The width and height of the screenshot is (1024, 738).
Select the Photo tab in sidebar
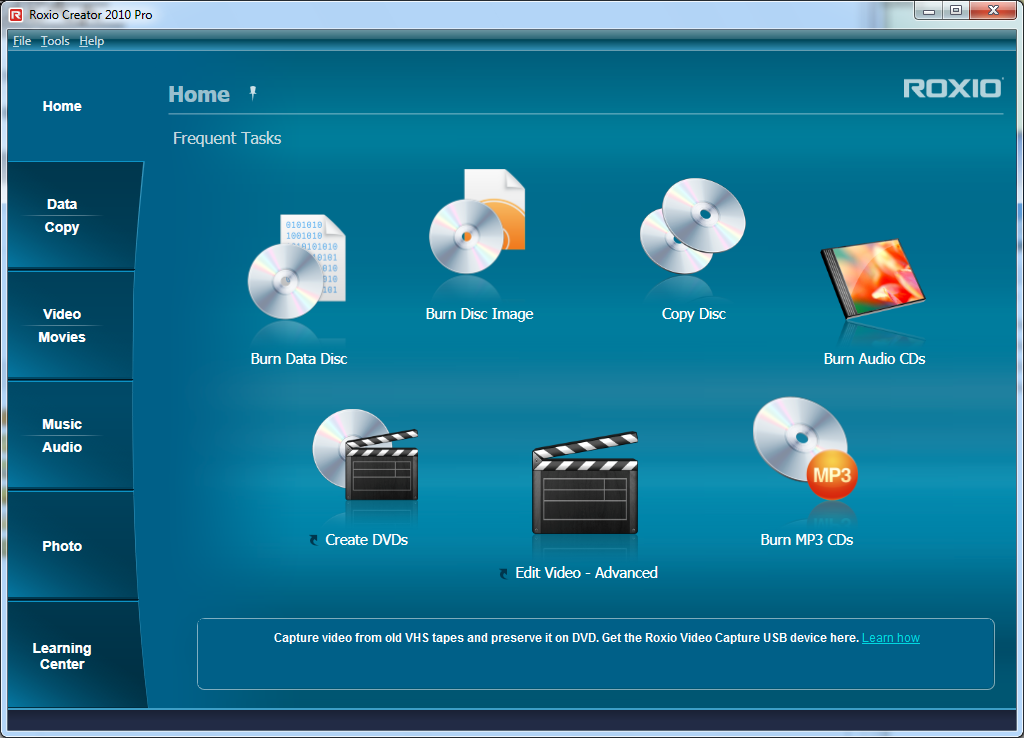[x=62, y=546]
